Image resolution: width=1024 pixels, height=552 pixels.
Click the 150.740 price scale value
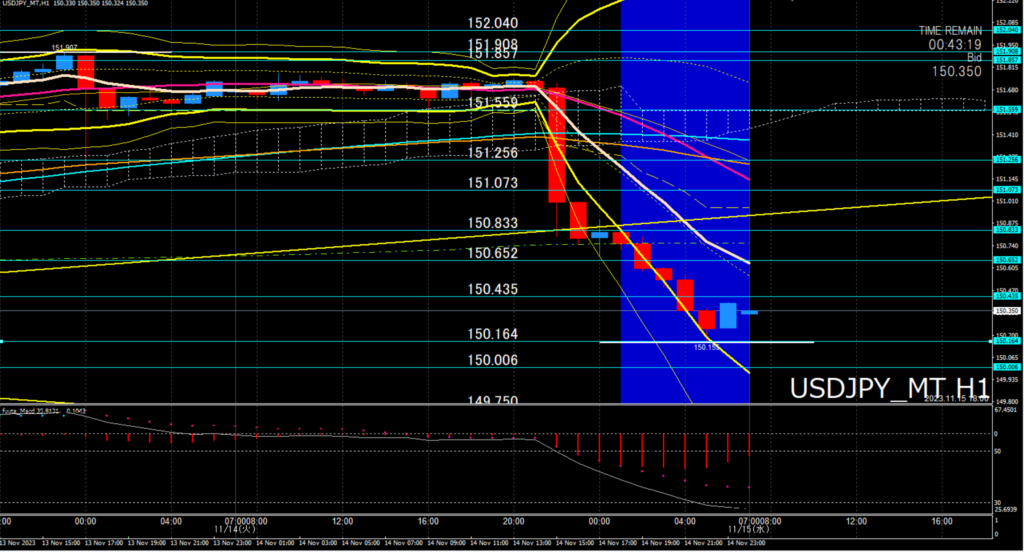tap(1007, 246)
